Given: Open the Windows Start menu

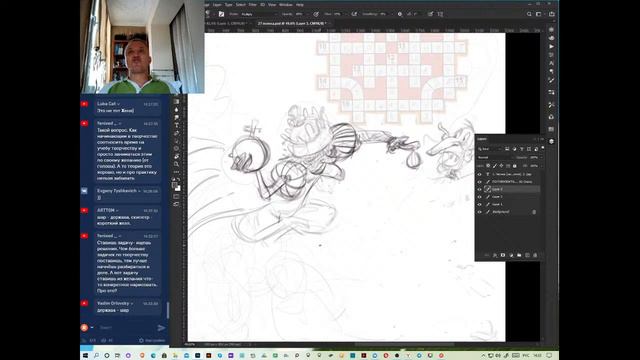Looking at the screenshot, I should click(x=85, y=356).
